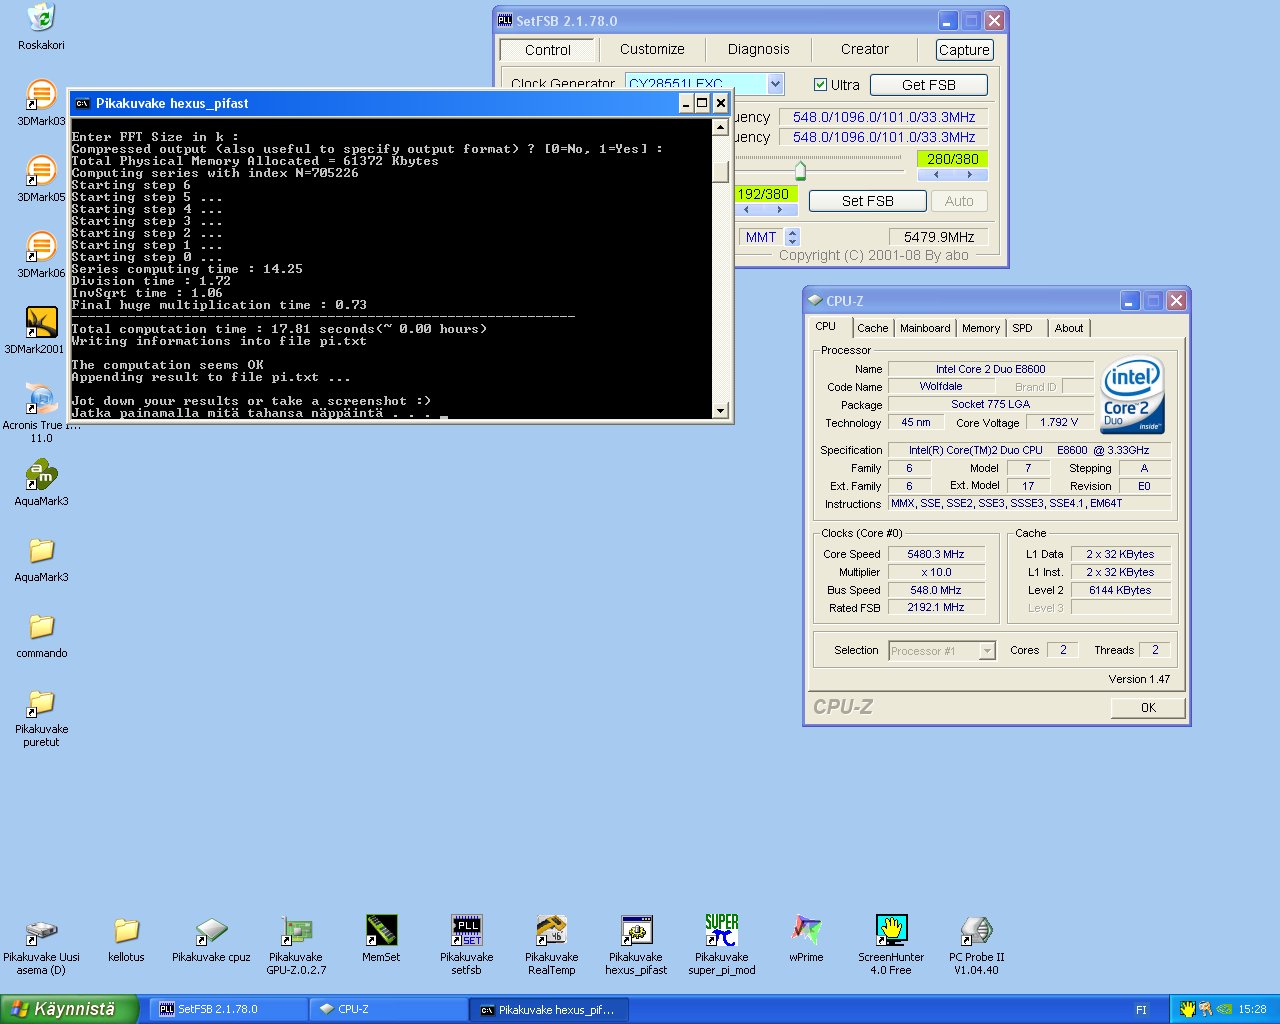Click the FSB slider thumb in SetFSB
This screenshot has width=1280, height=1024.
800,170
